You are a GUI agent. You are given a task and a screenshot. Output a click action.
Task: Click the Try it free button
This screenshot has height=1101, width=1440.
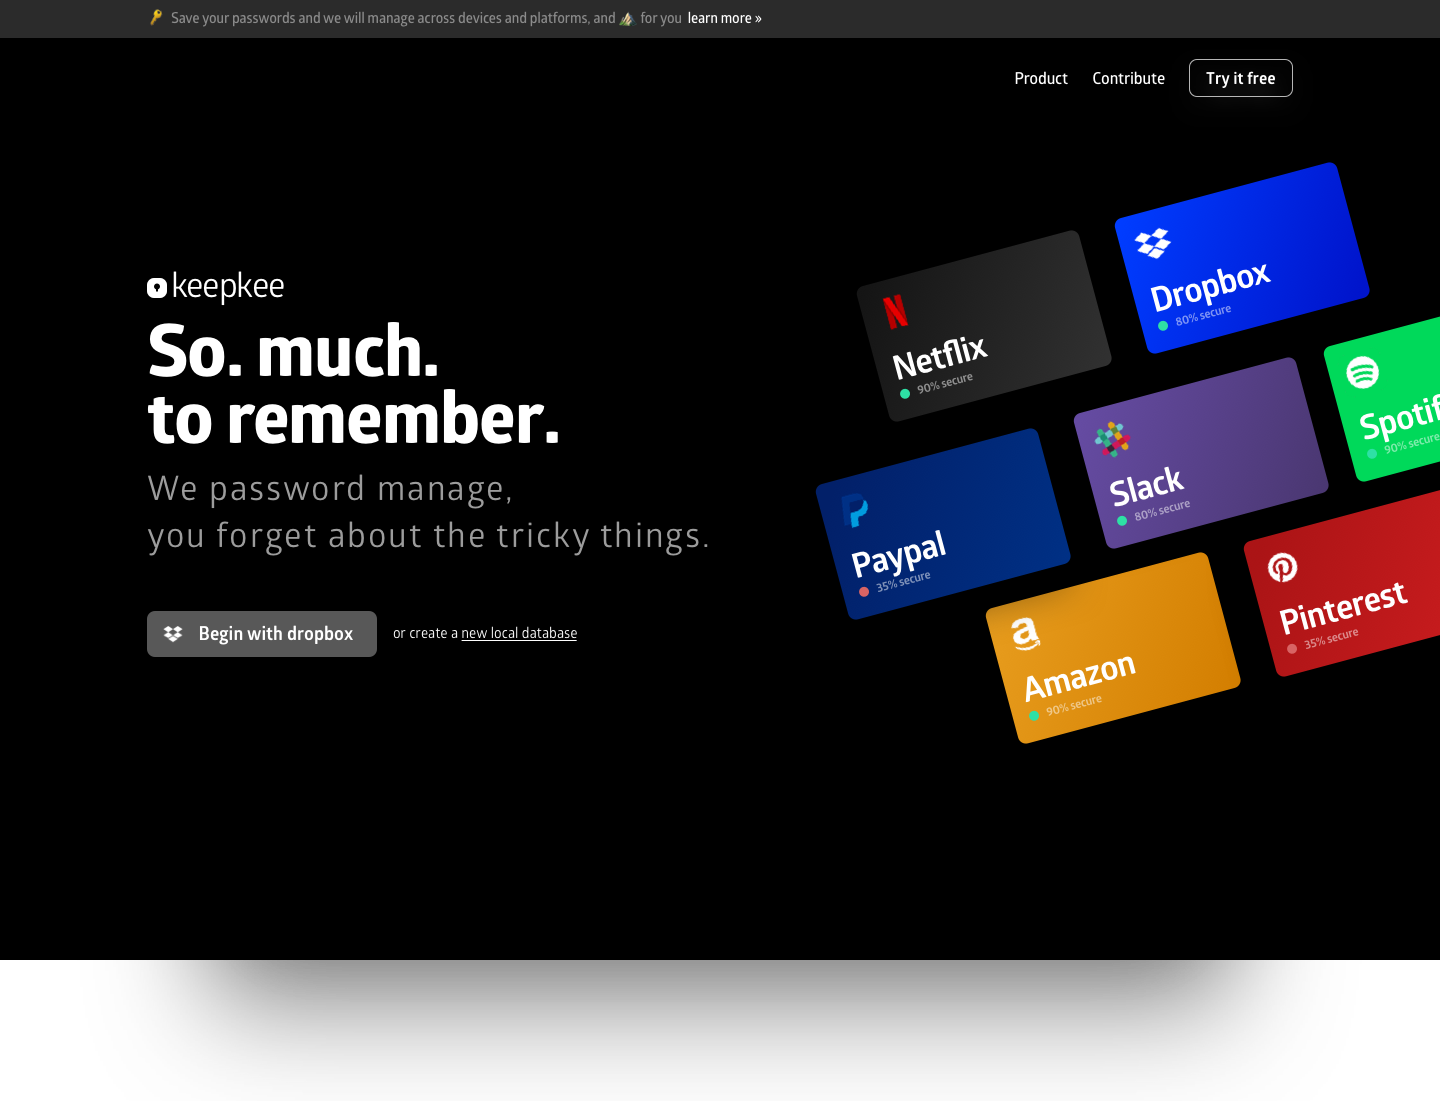coord(1241,78)
